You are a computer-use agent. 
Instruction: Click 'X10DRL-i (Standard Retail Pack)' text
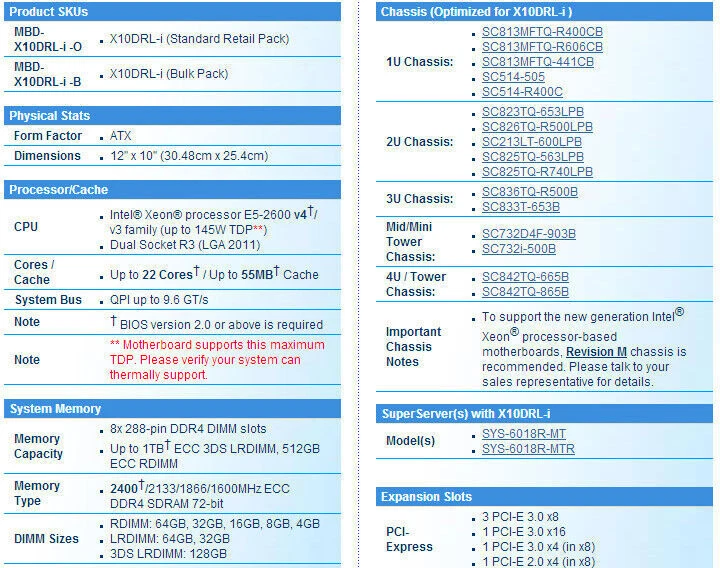199,39
